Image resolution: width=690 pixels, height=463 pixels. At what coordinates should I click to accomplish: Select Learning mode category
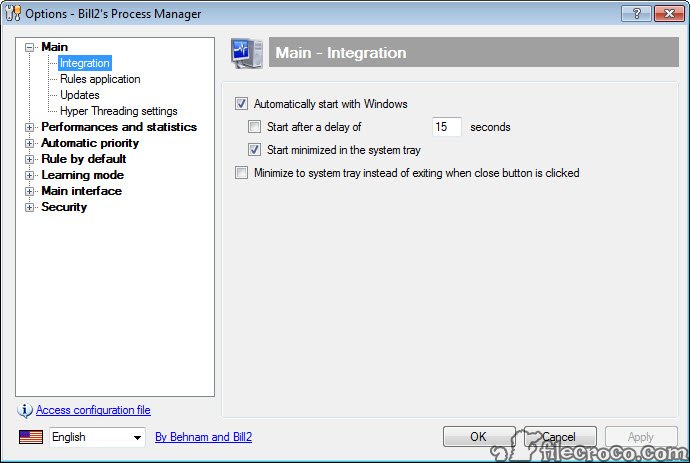(x=82, y=175)
